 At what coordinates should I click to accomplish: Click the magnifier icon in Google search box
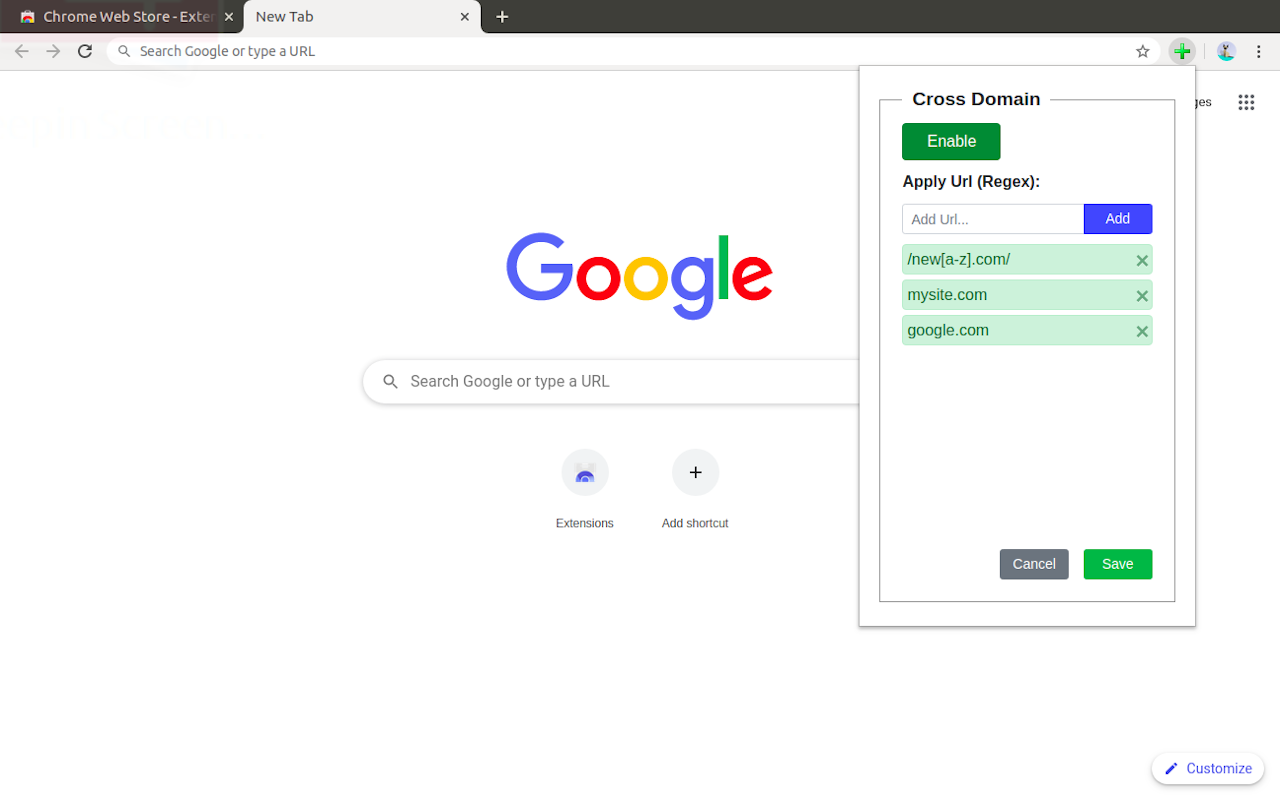391,381
